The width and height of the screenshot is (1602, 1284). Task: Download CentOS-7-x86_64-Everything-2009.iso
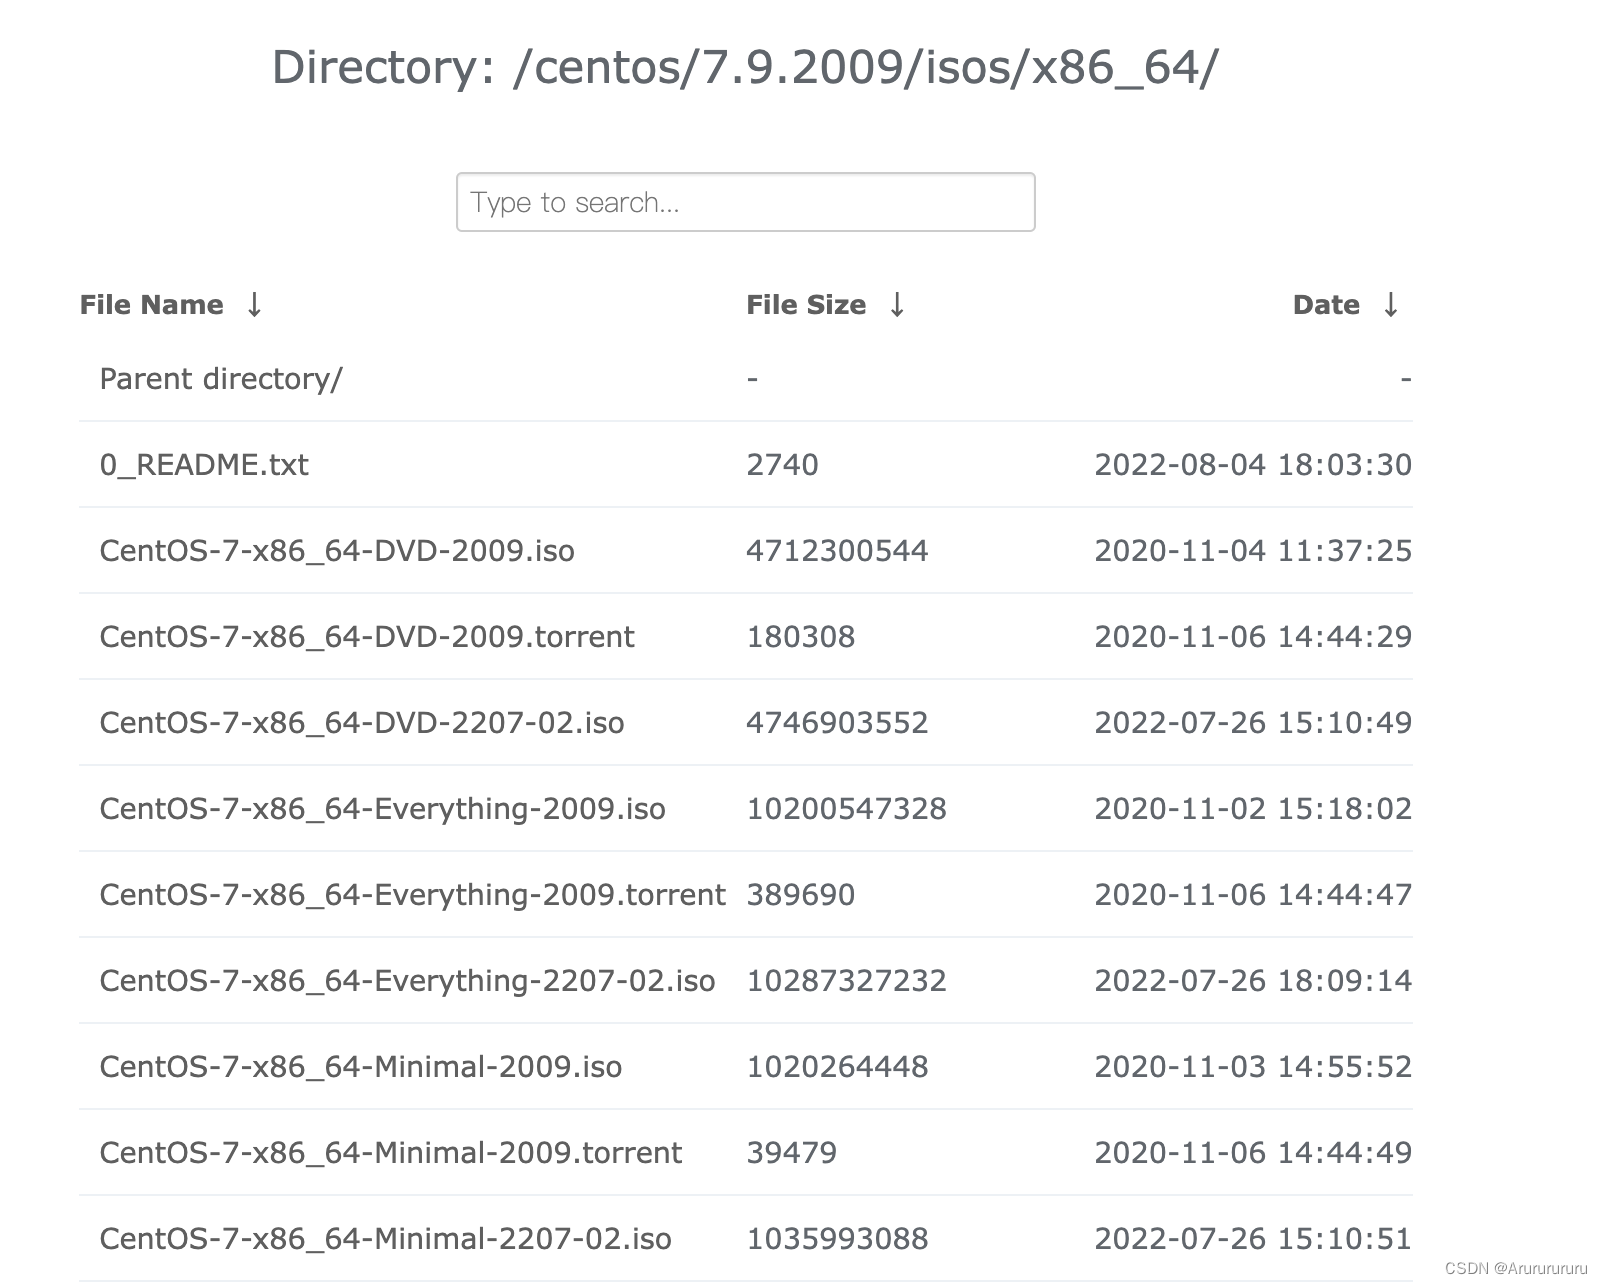pos(383,809)
